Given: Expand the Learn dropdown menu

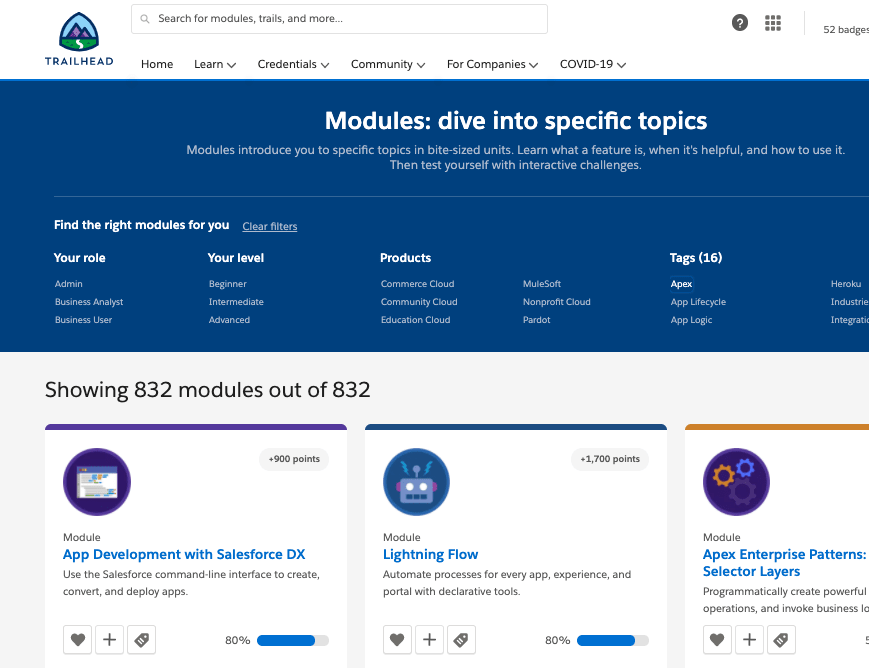Looking at the screenshot, I should [x=215, y=64].
